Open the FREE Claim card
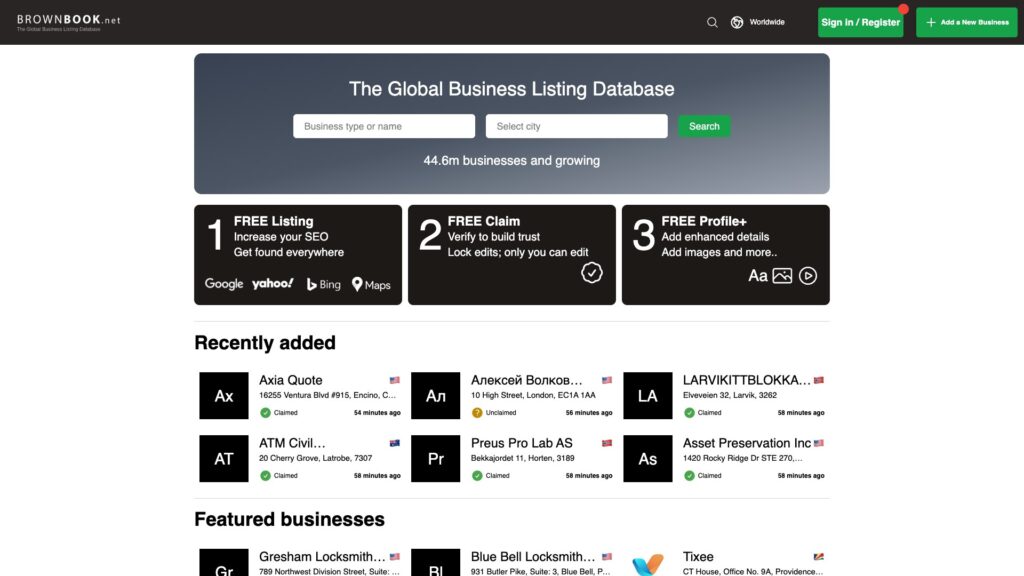This screenshot has width=1024, height=576. coord(511,255)
